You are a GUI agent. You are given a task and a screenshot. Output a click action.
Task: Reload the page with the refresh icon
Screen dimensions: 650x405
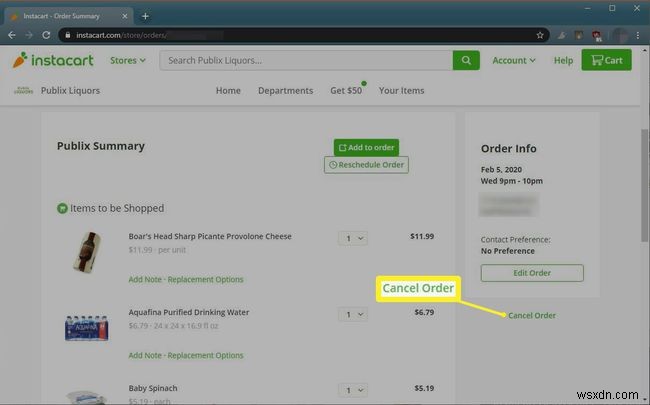tap(46, 35)
